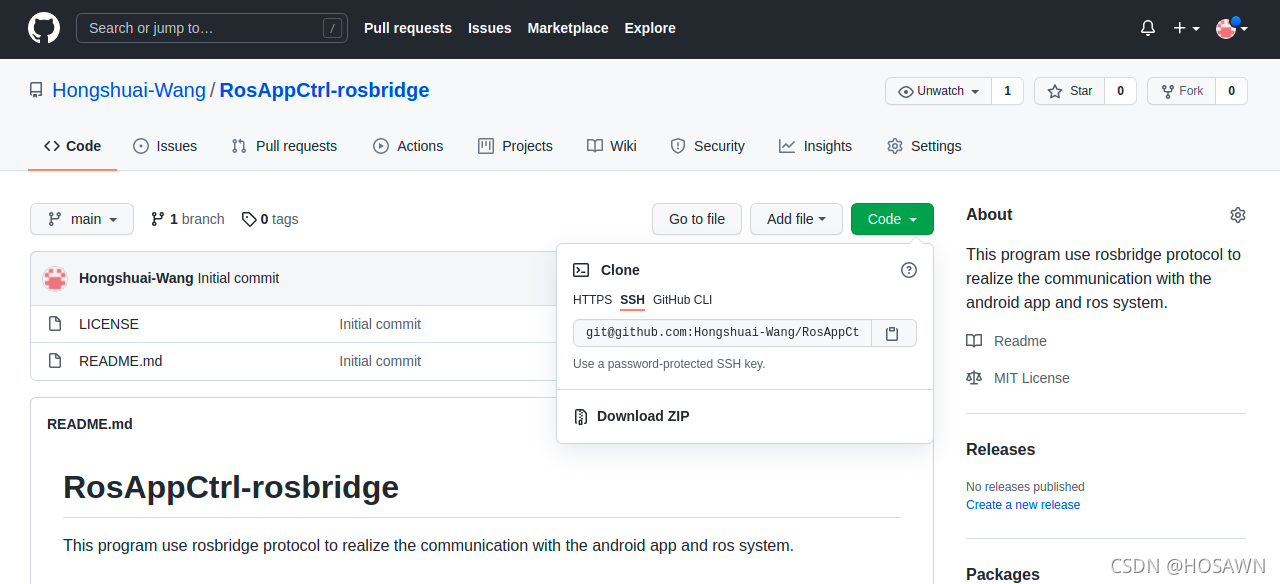Switch to the Actions tab
The height and width of the screenshot is (584, 1280).
click(408, 146)
